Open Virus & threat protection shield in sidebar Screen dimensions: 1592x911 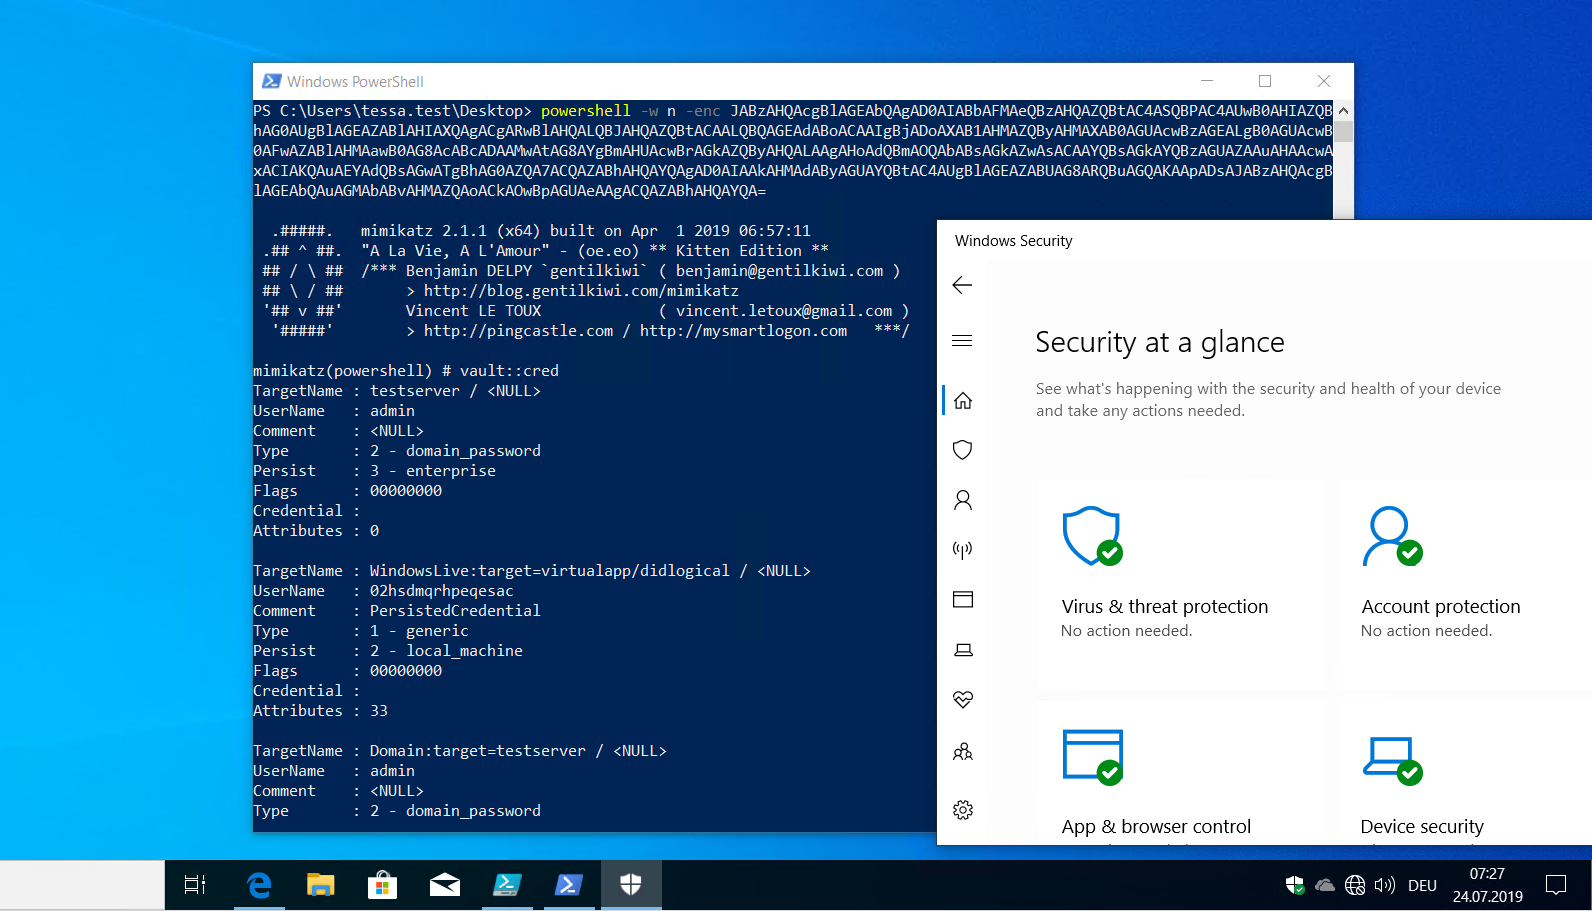point(963,450)
